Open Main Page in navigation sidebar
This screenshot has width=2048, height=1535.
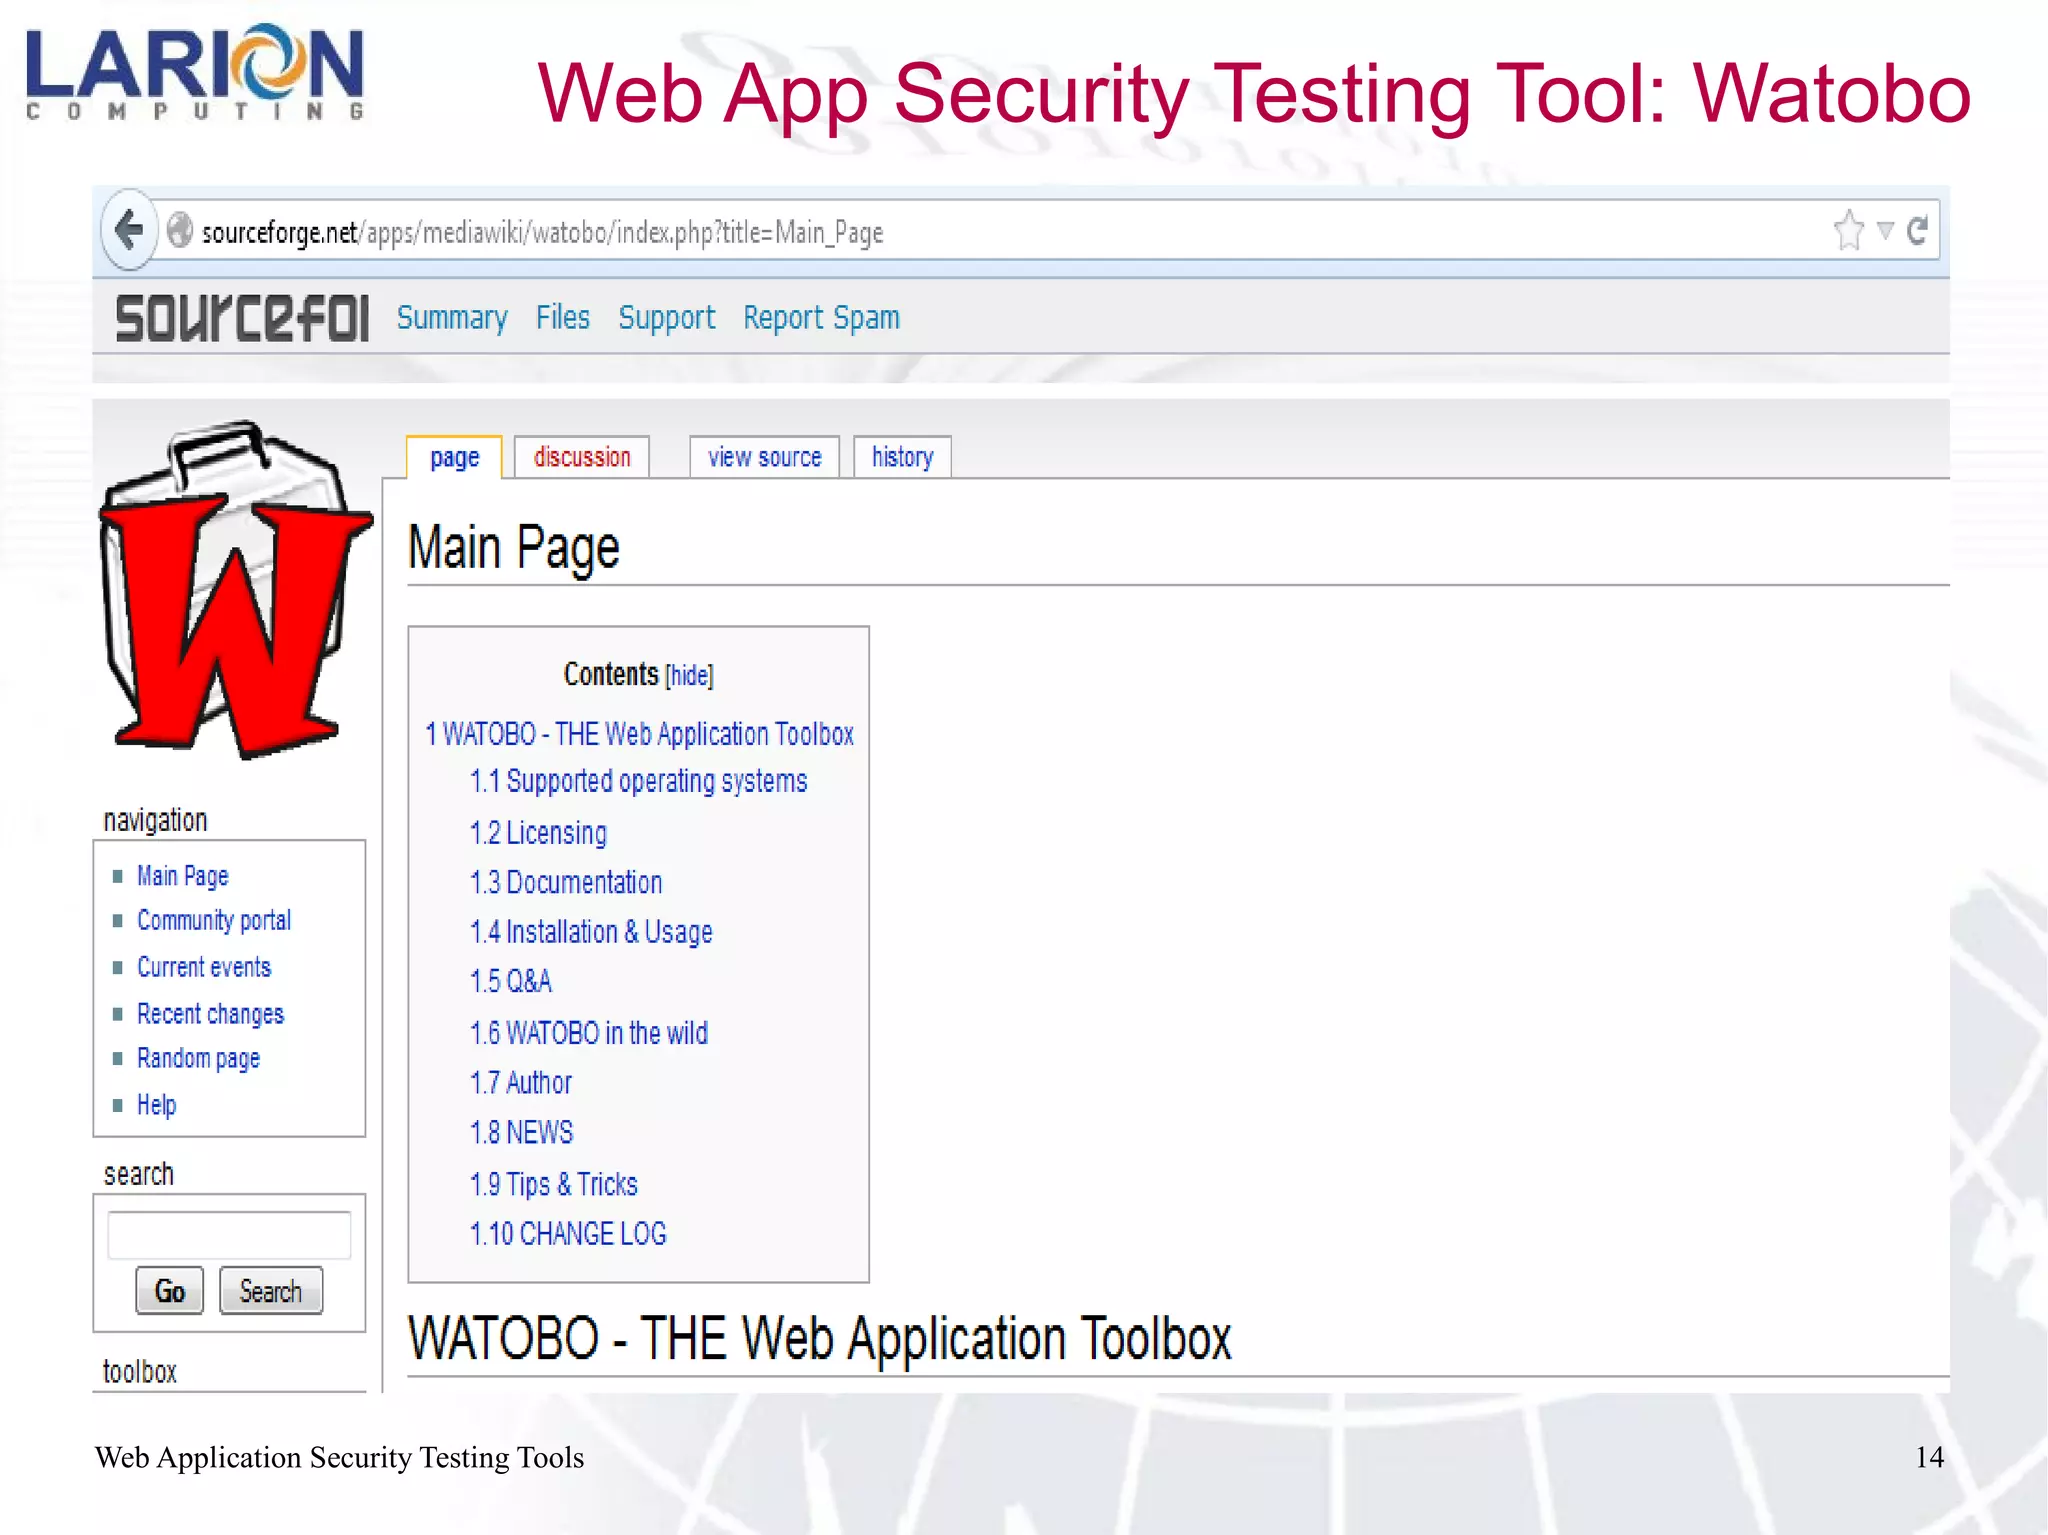[183, 876]
